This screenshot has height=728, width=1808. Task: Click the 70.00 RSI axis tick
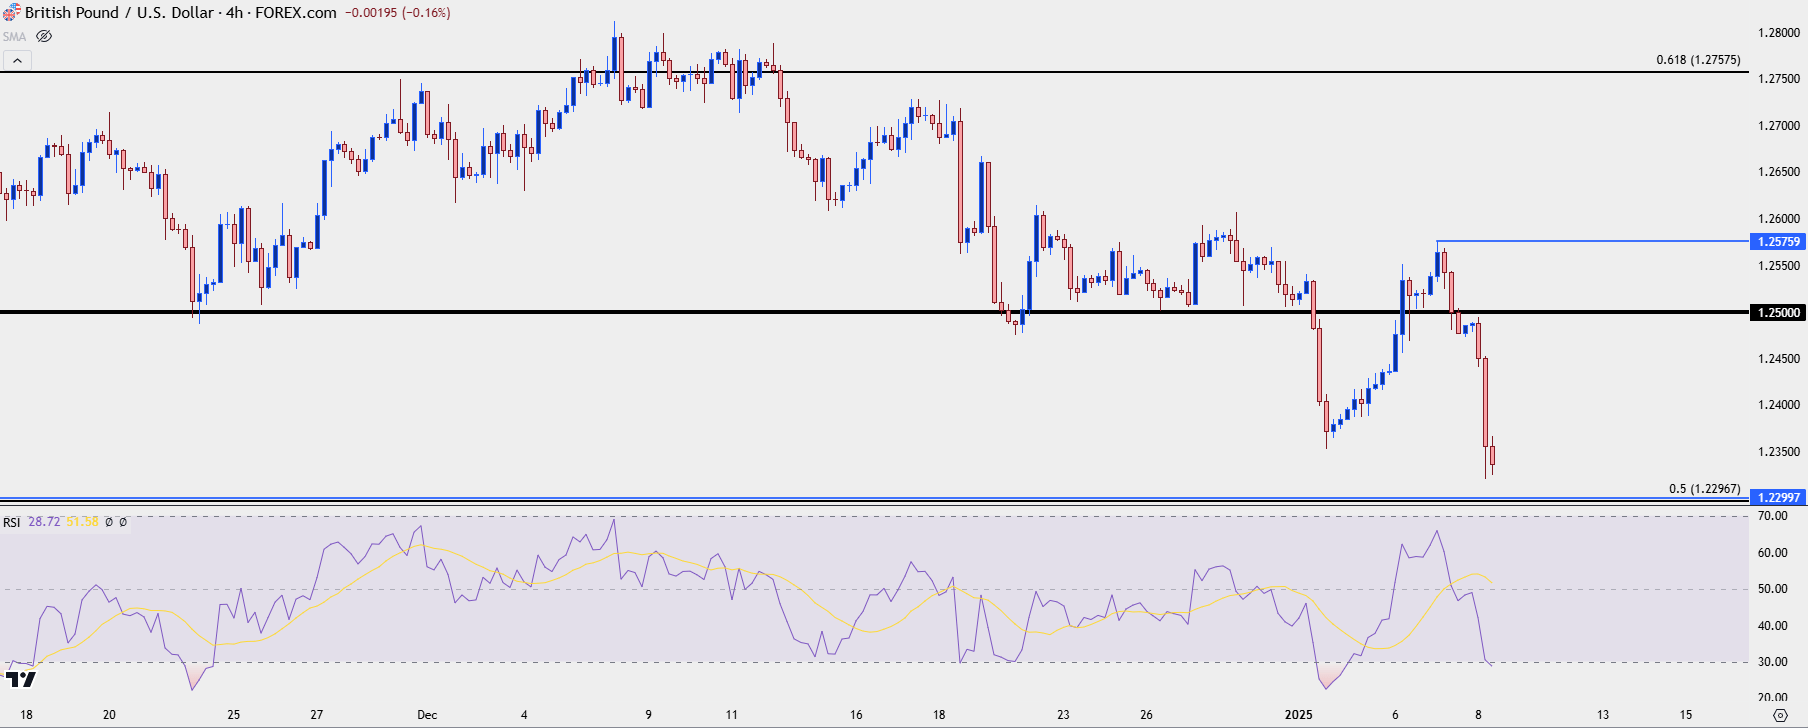coord(1773,517)
